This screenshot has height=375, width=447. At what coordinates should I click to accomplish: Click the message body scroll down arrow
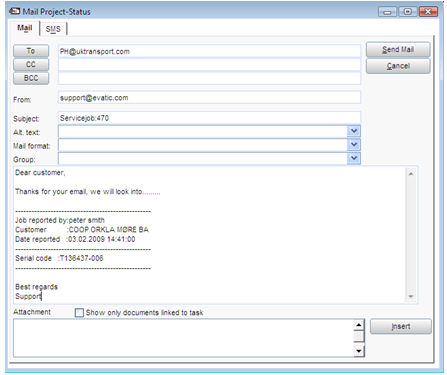point(411,296)
